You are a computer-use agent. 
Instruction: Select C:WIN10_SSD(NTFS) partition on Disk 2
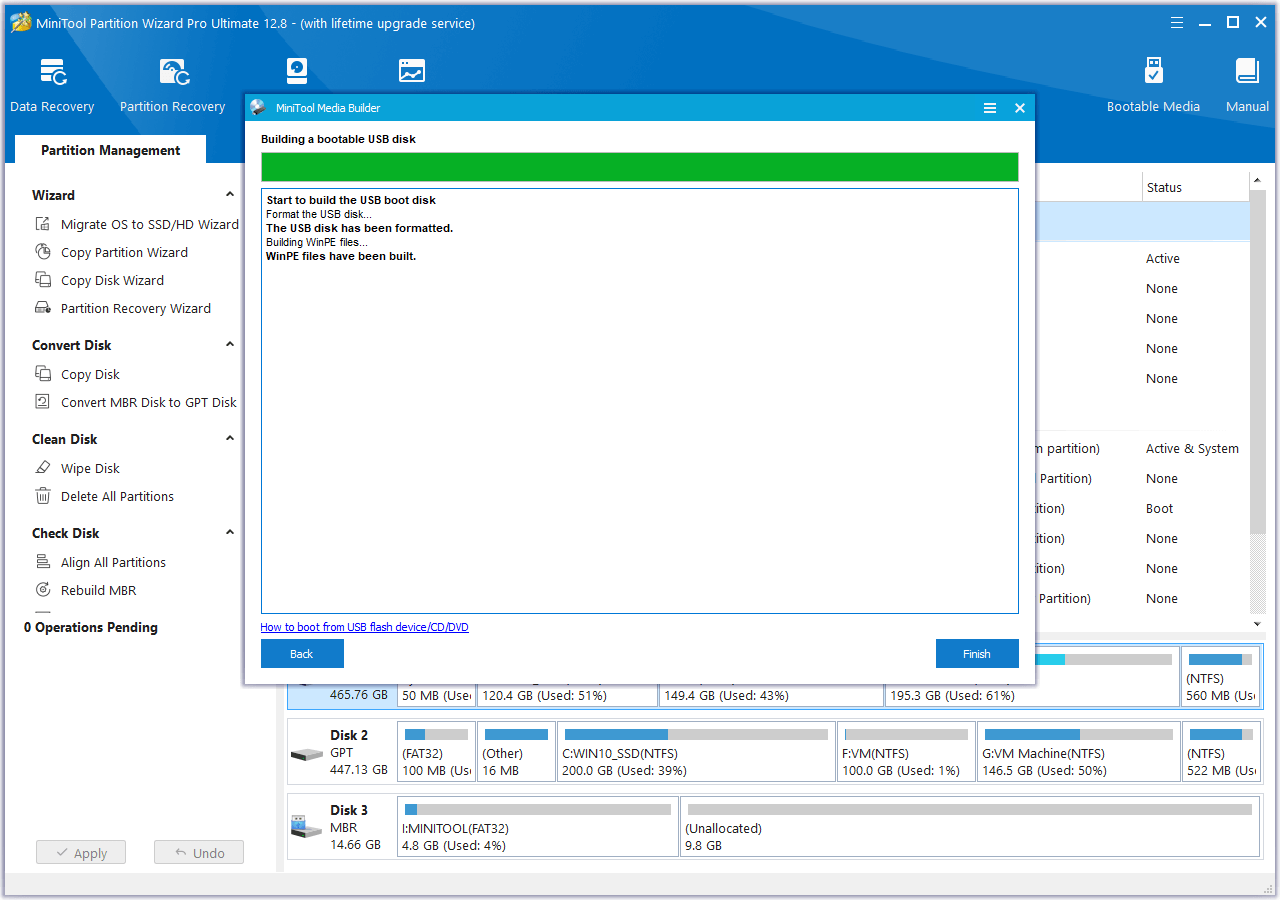pos(696,752)
